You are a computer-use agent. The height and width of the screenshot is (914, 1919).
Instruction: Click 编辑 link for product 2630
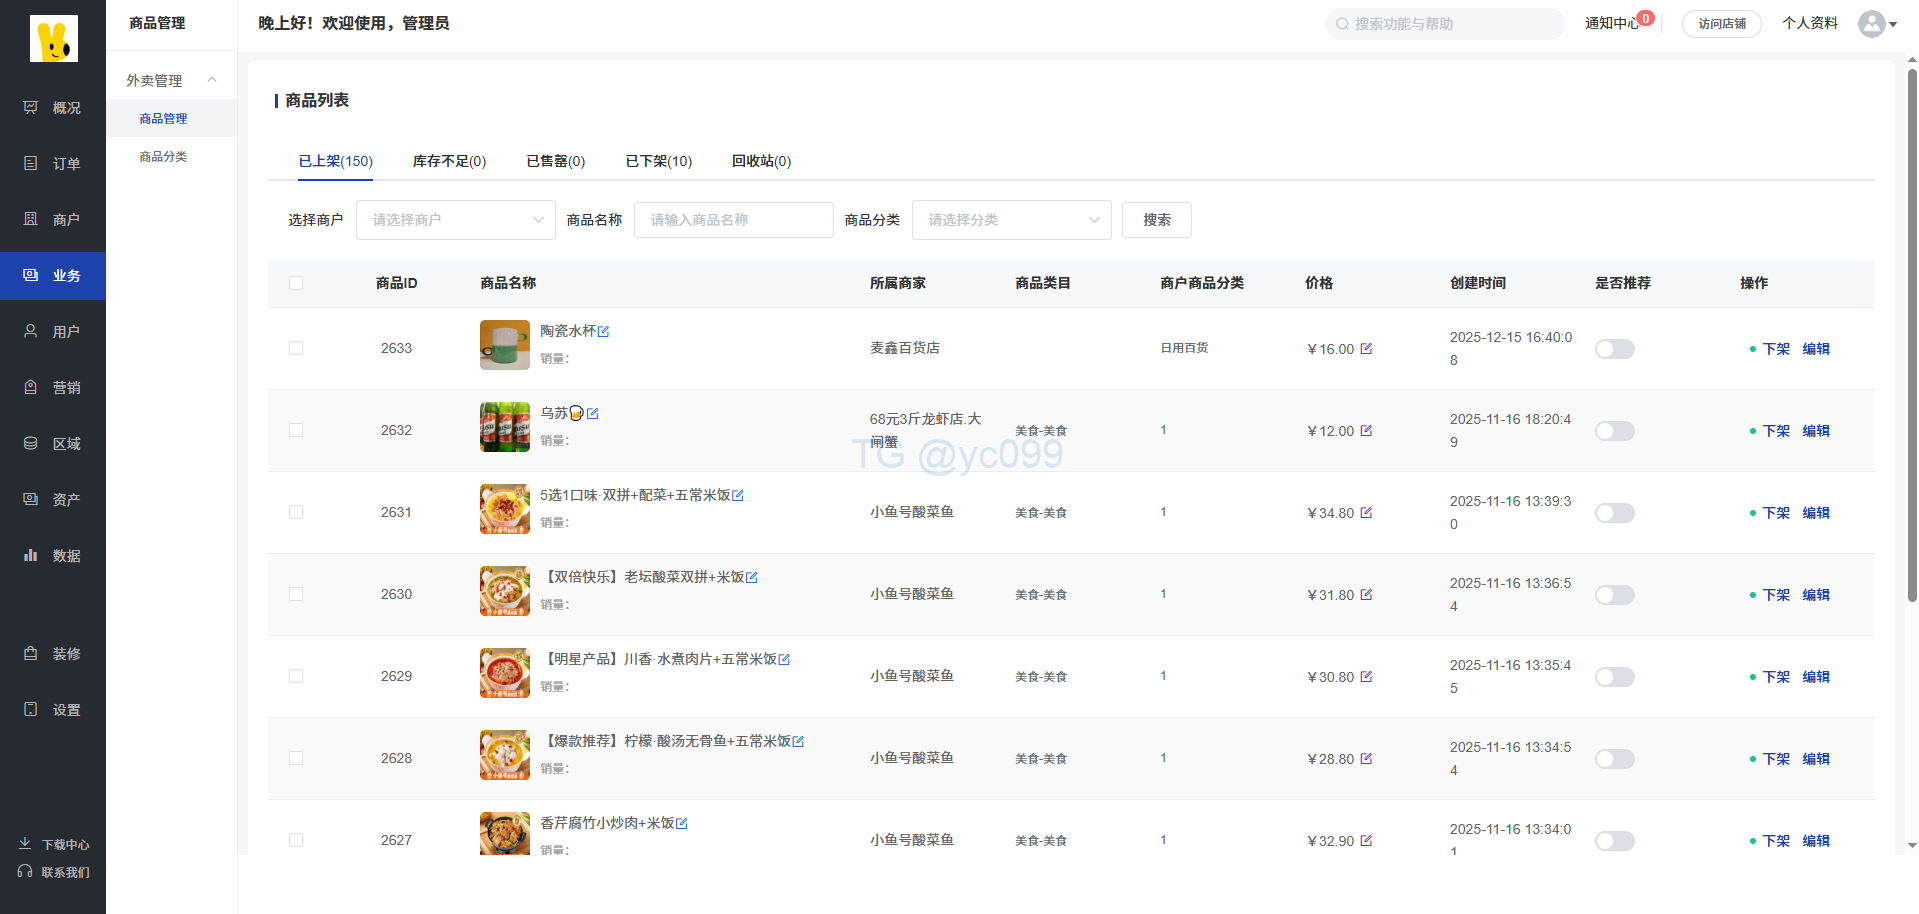point(1815,595)
